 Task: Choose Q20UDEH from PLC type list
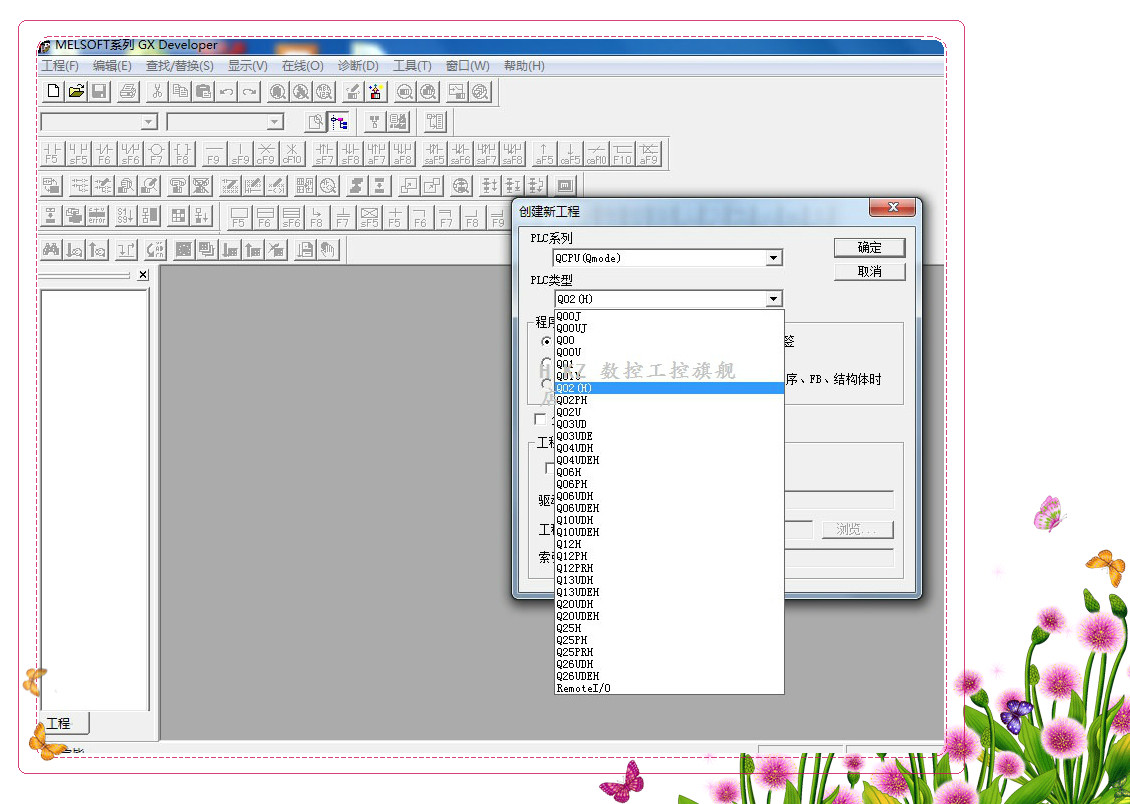[x=669, y=616]
